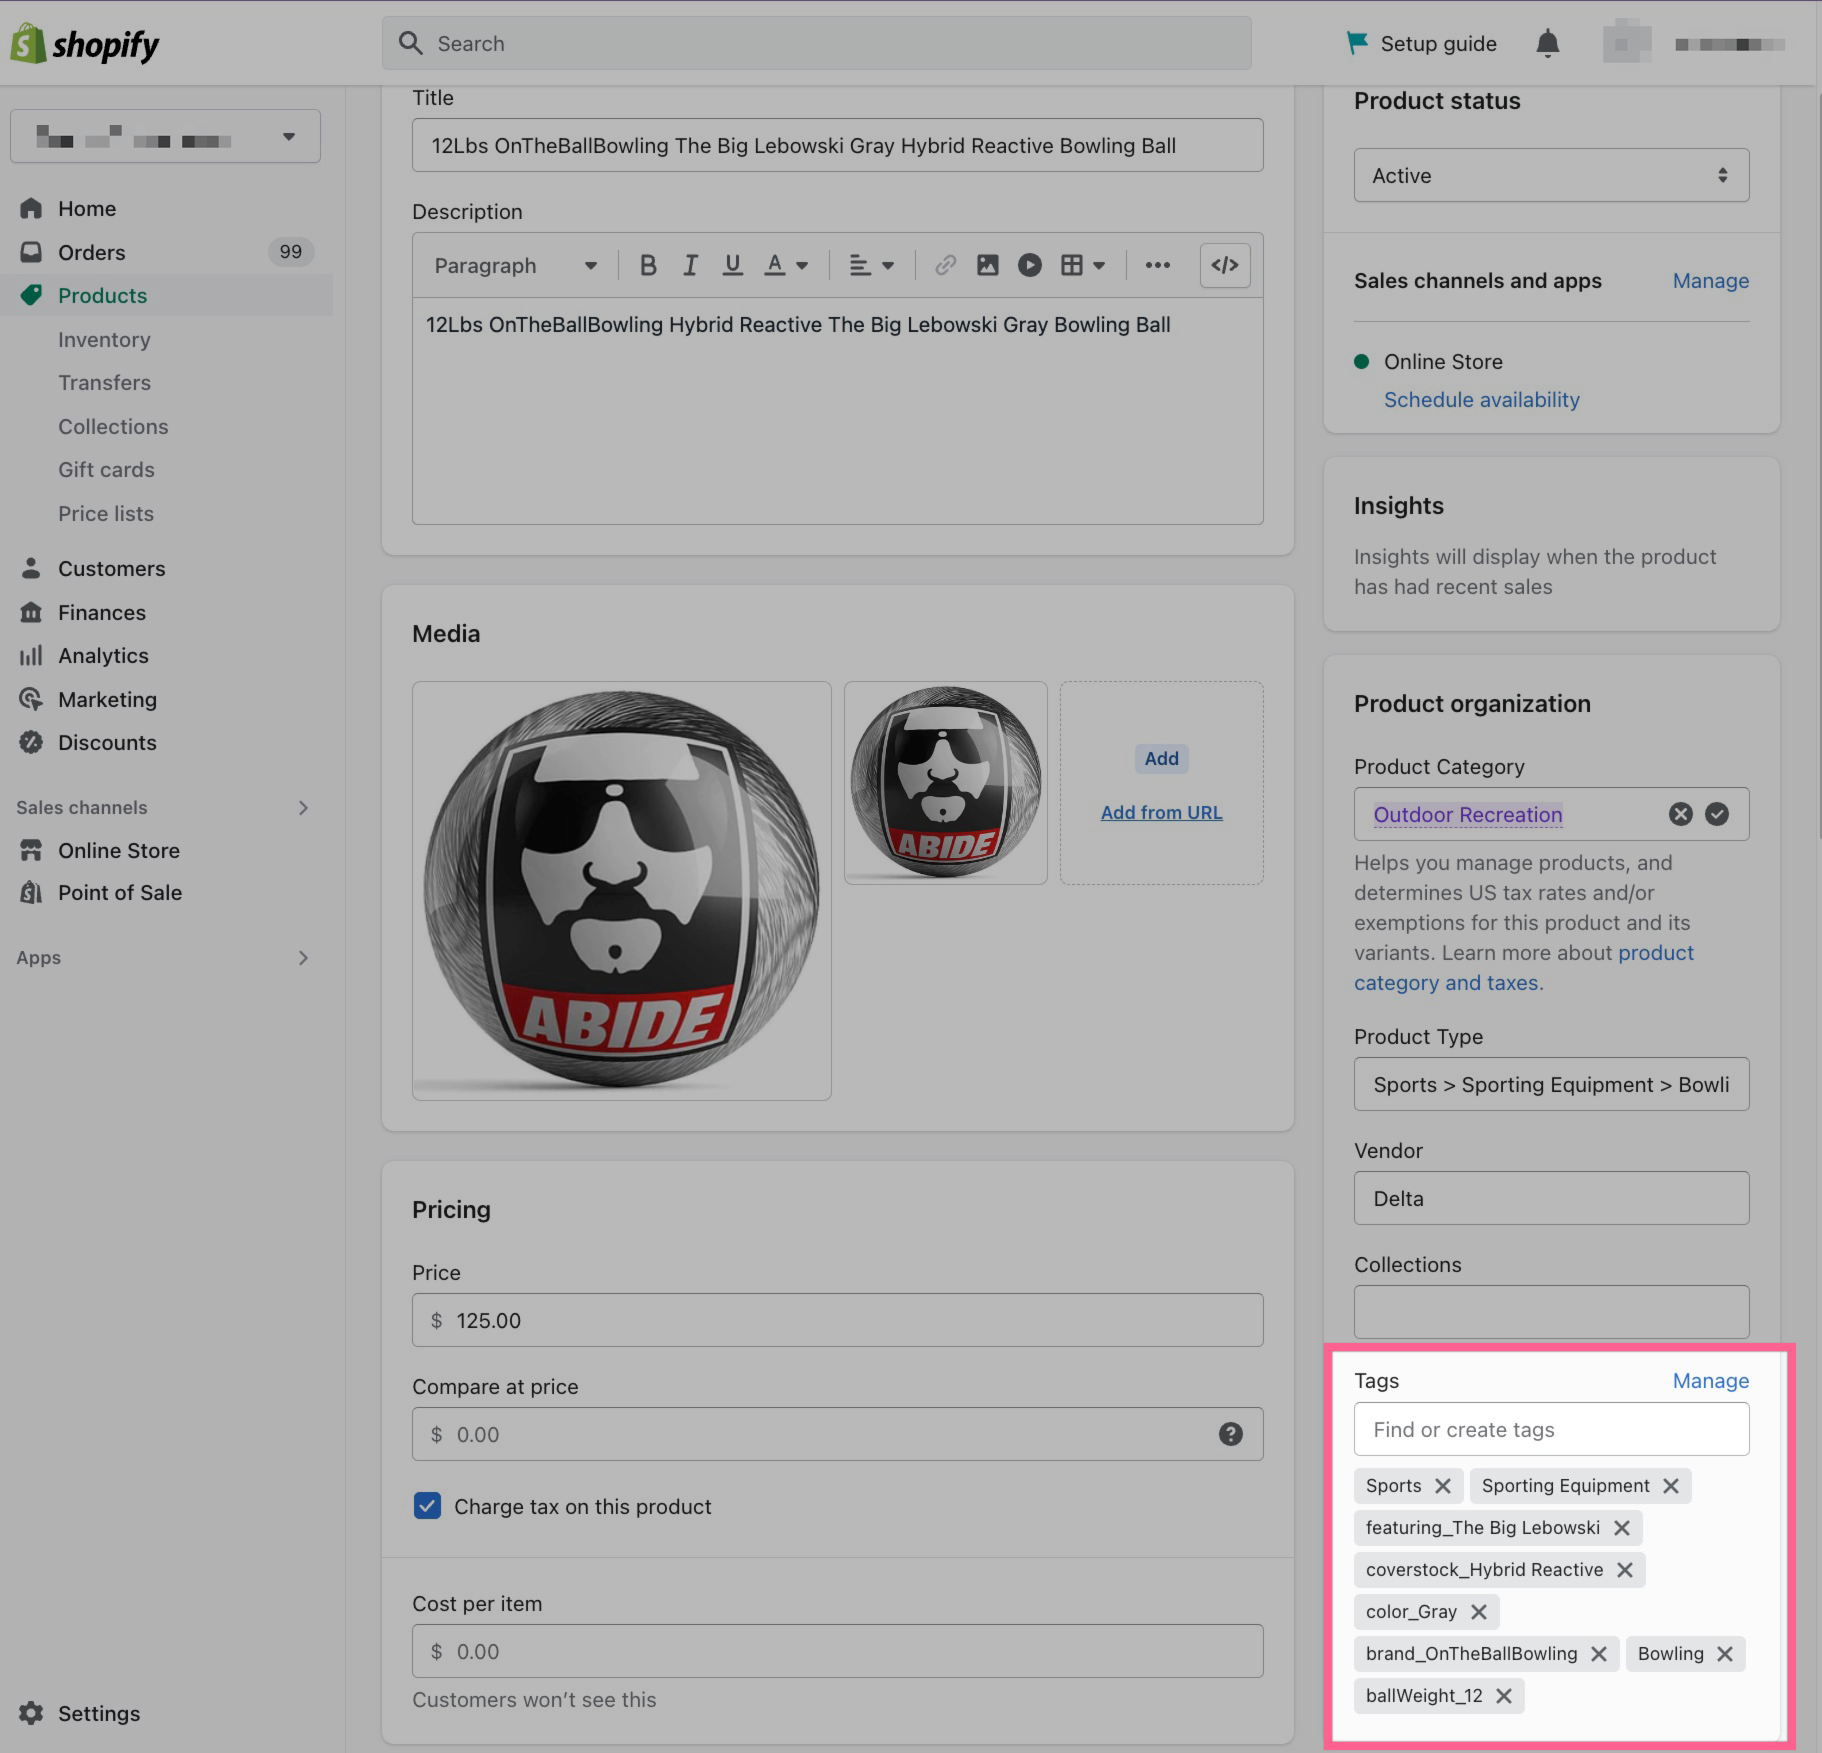Viewport: 1822px width, 1753px height.
Task: Open the insert table dropdown
Action: pos(1083,266)
